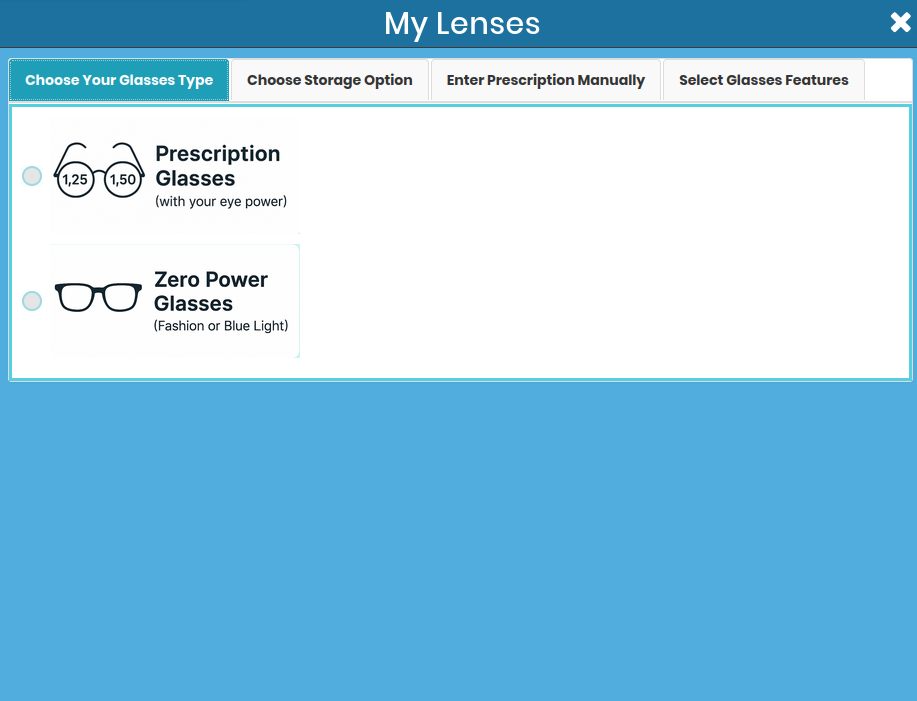Screen dimensions: 917x701
Task: Click the "with your eye power" caption
Action: click(x=221, y=202)
